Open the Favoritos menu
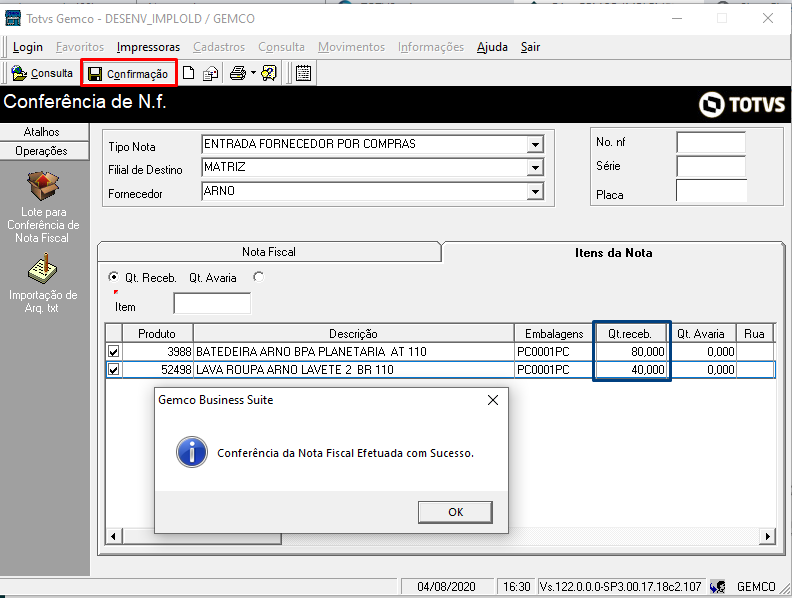This screenshot has height=598, width=792. [80, 47]
